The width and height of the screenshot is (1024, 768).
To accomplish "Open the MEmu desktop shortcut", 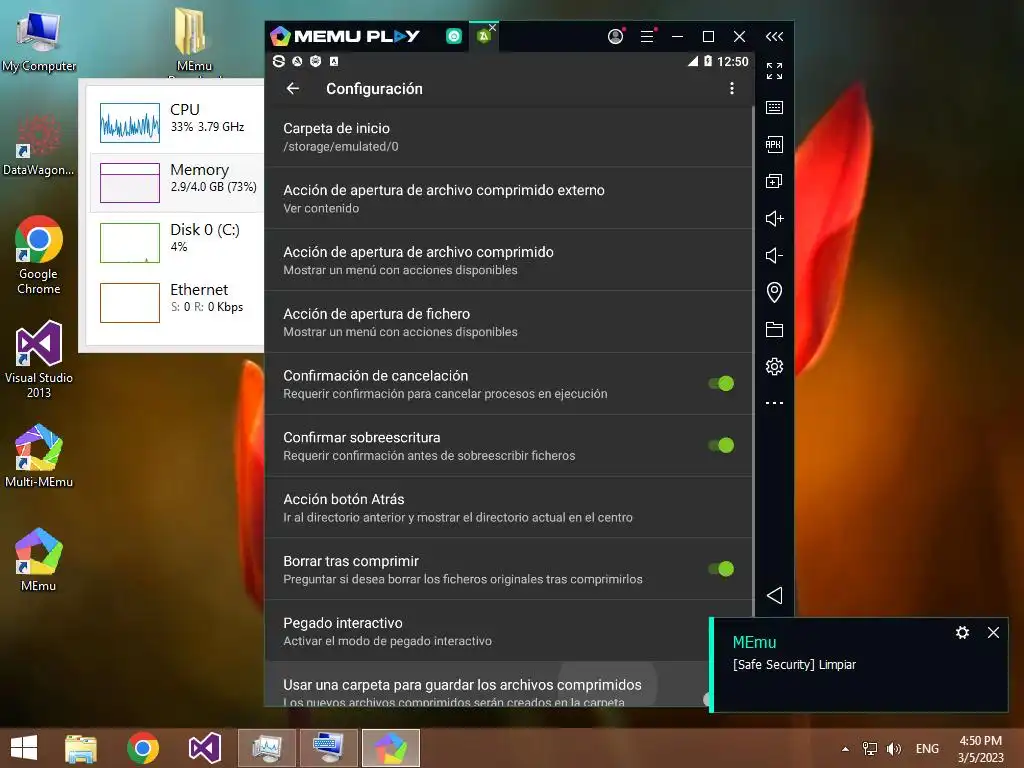I will click(x=39, y=559).
